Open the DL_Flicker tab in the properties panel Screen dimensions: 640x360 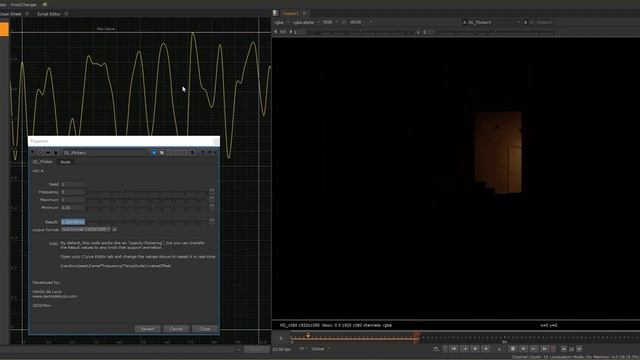tap(42, 162)
